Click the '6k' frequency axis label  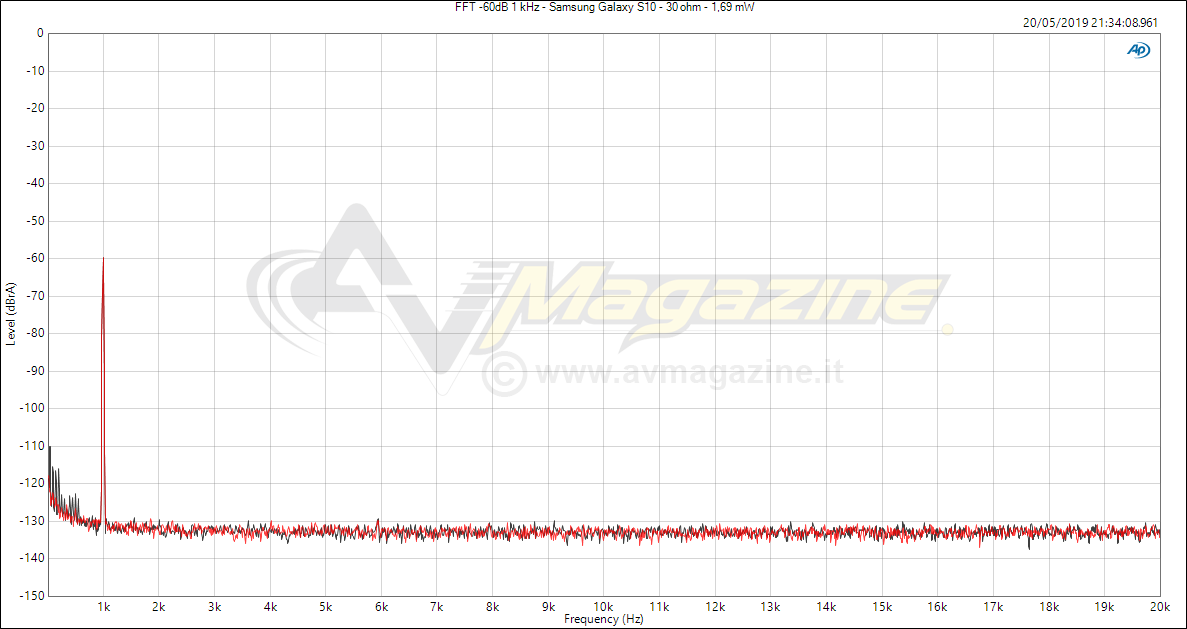[x=382, y=607]
